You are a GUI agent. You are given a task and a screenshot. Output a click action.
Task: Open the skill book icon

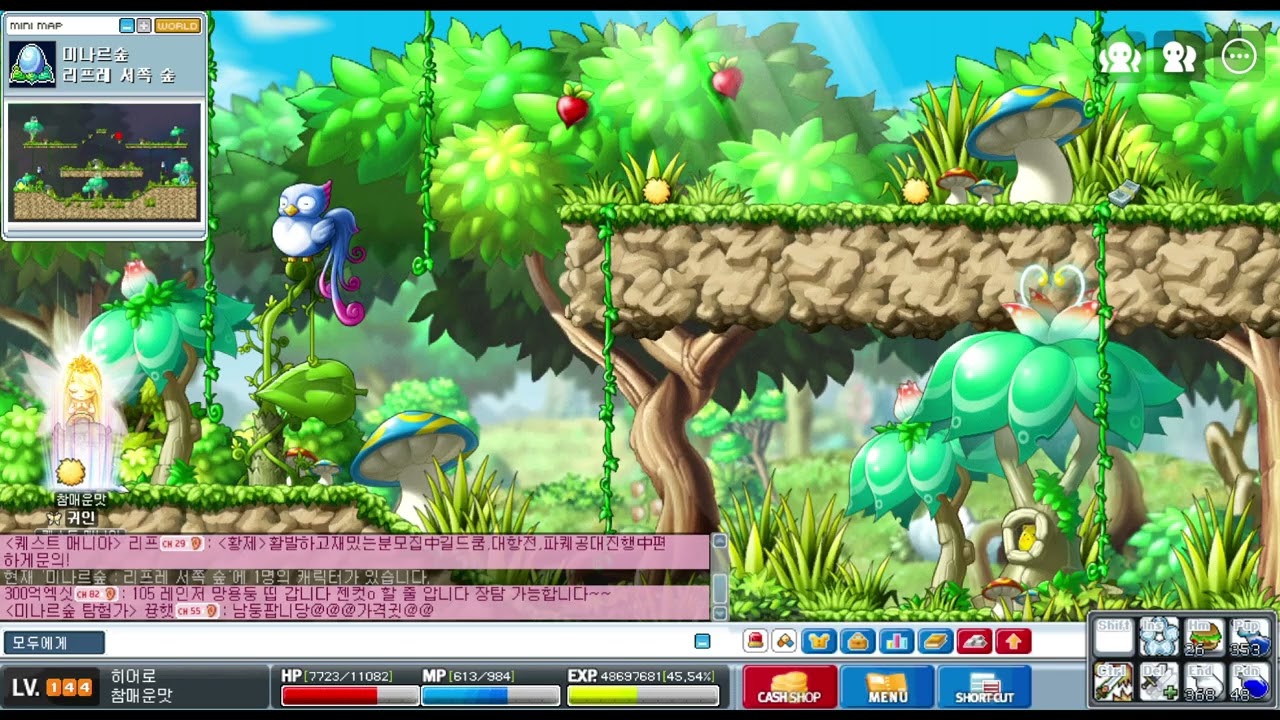click(935, 641)
